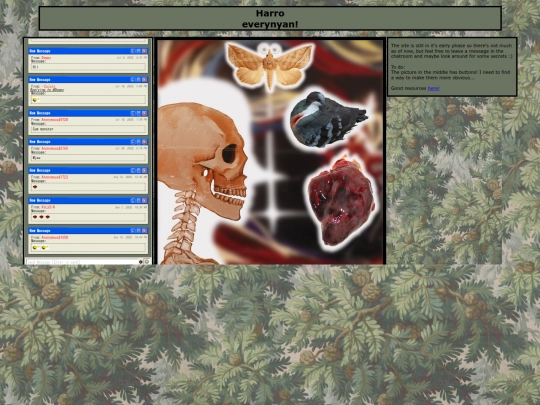
Task: Click reply icon on "Replying to" message
Action: [x=133, y=80]
